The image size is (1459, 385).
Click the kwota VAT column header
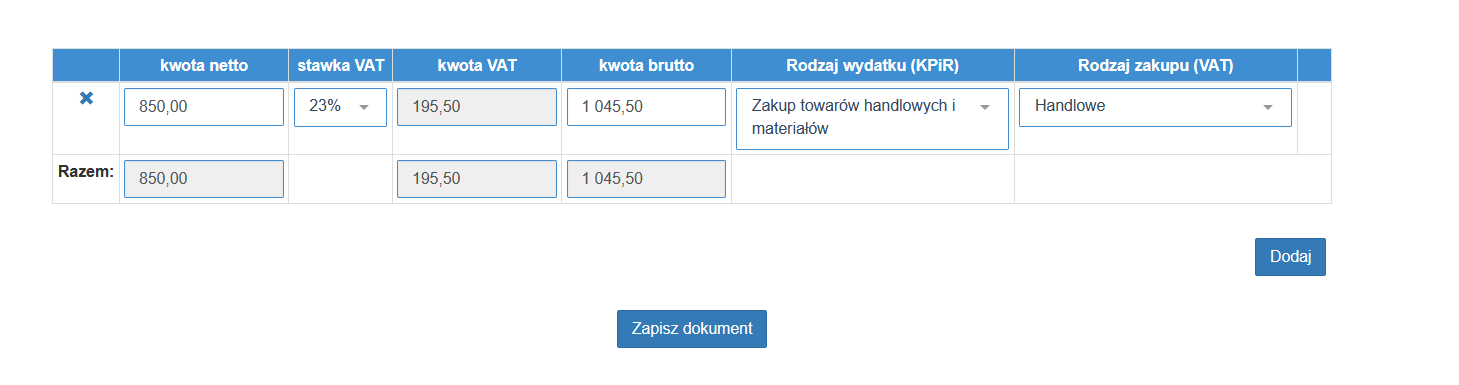[x=477, y=66]
